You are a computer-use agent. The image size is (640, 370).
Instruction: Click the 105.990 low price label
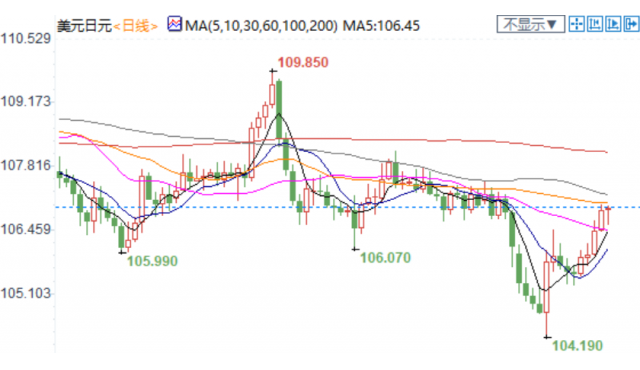(x=152, y=261)
